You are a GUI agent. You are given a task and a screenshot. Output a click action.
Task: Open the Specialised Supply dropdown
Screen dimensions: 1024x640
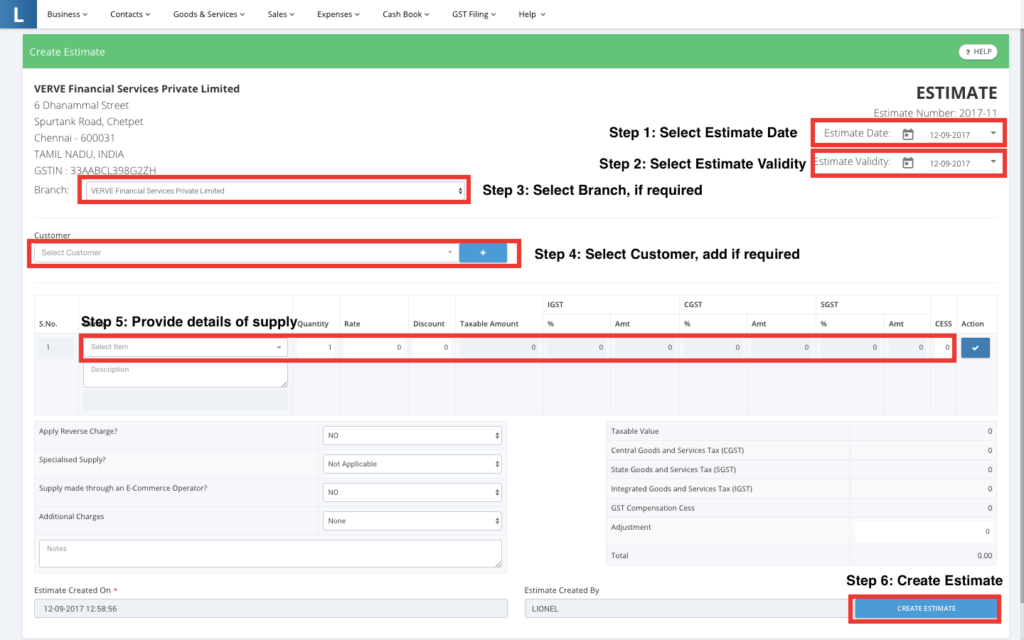tap(412, 463)
